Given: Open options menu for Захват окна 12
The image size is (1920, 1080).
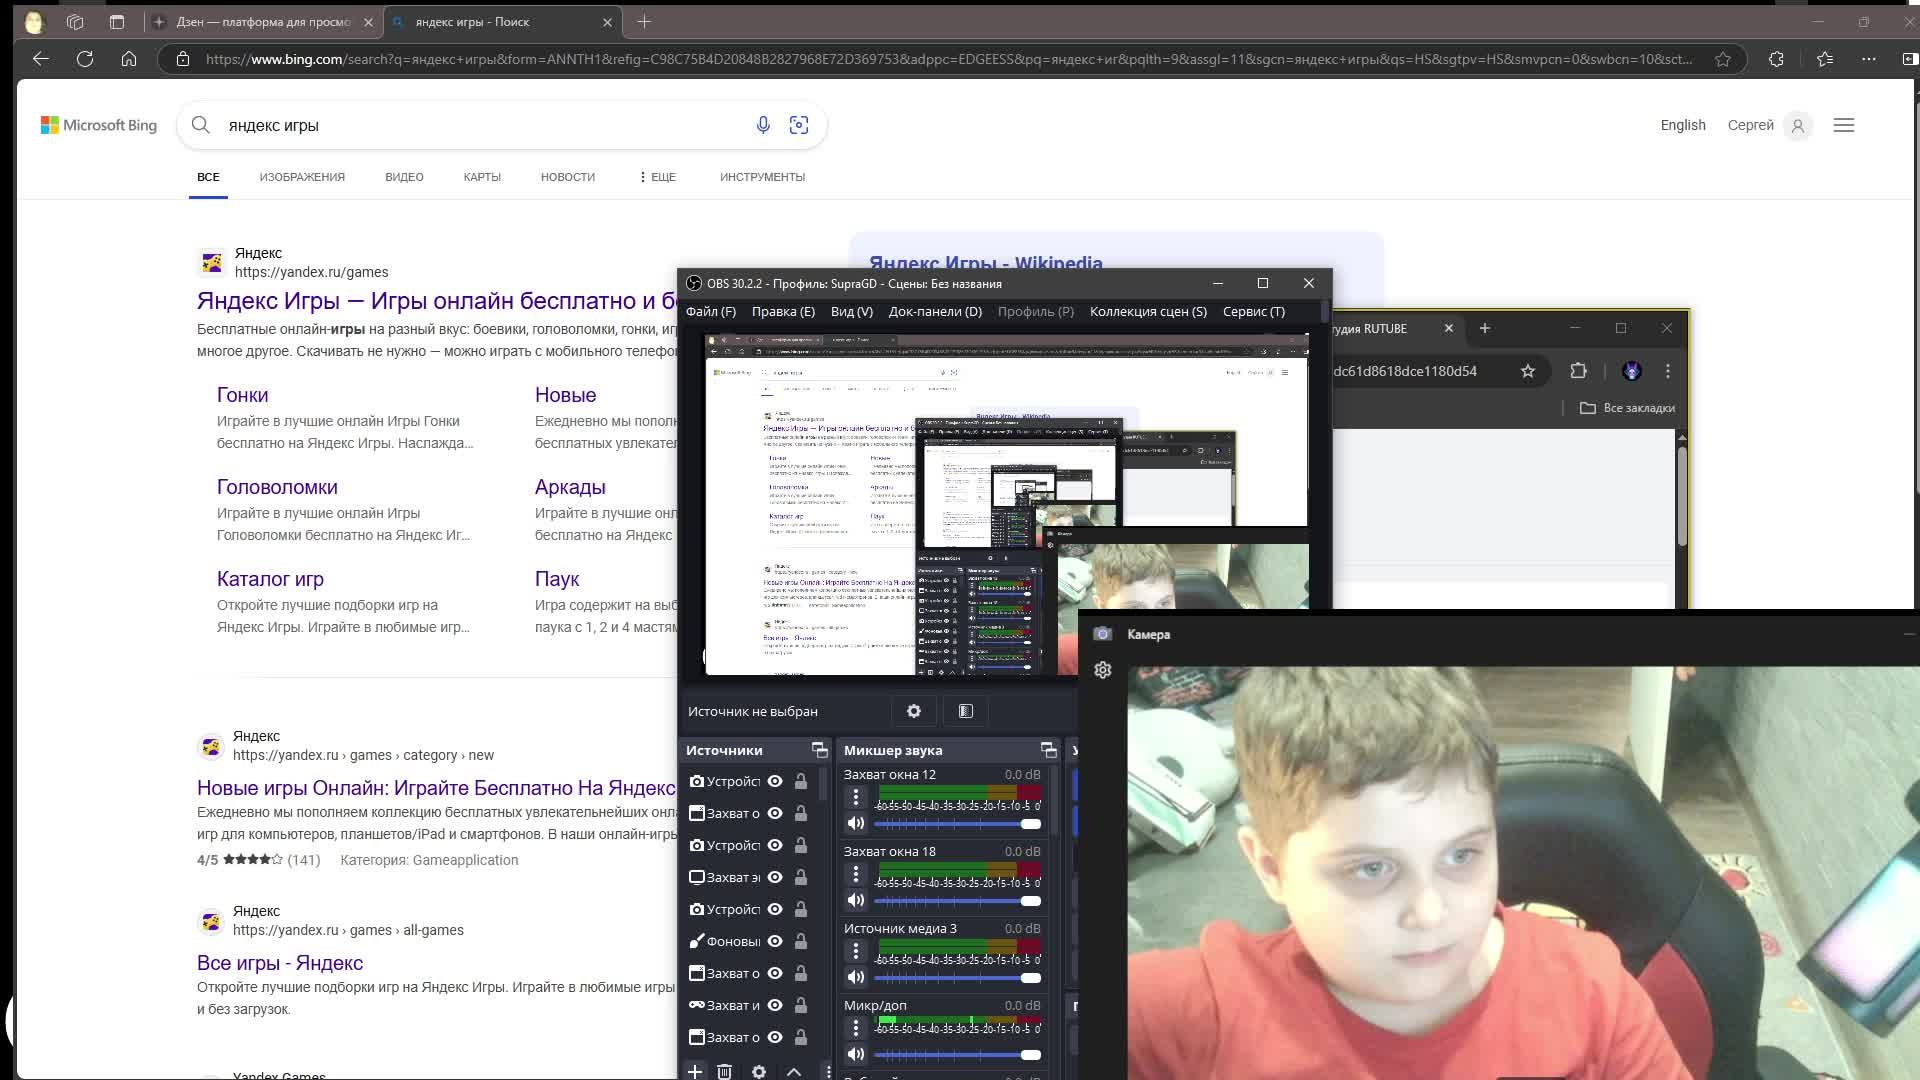Looking at the screenshot, I should pyautogui.click(x=856, y=797).
